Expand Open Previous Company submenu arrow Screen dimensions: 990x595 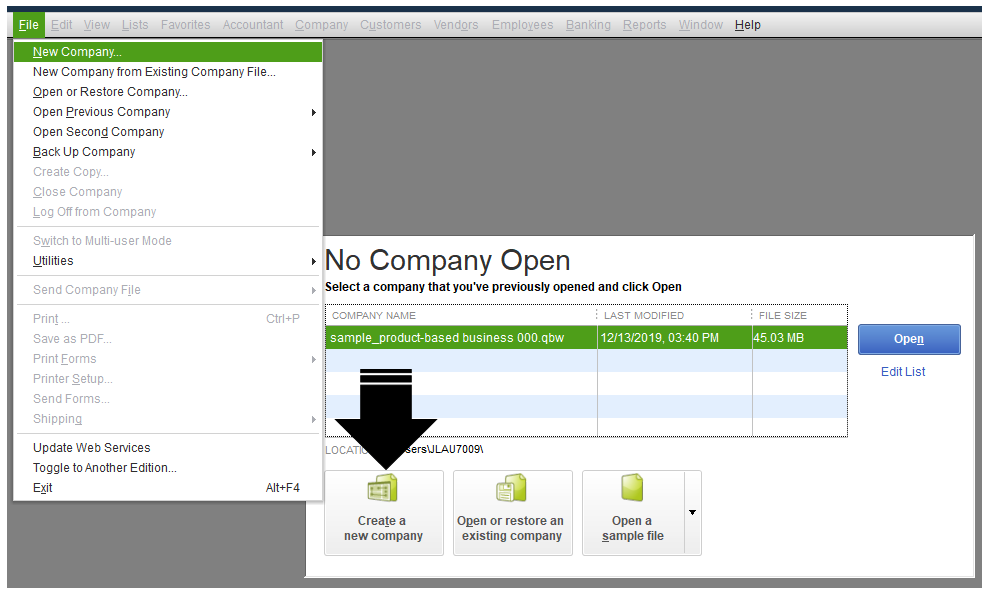(314, 112)
